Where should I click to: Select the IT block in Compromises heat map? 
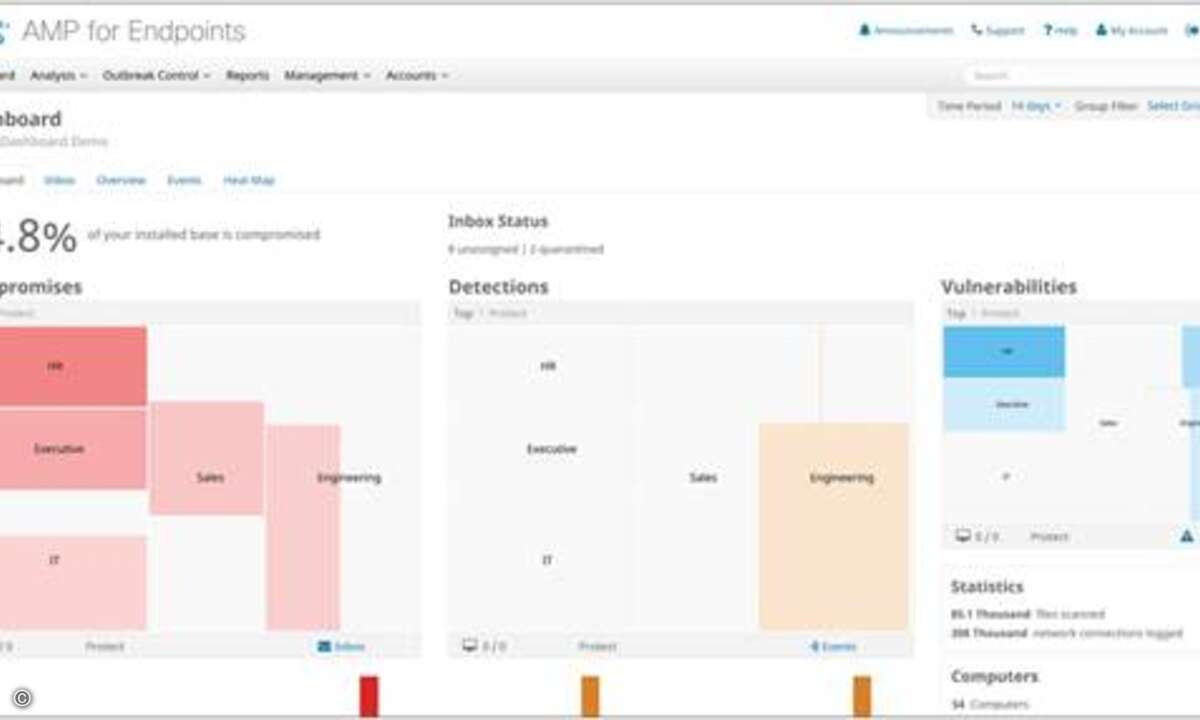(73, 582)
